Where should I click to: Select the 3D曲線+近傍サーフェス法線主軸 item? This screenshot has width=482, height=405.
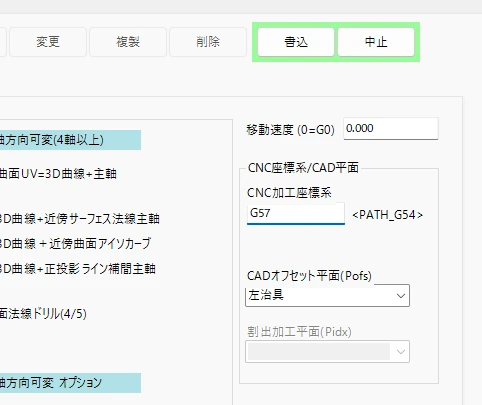pyautogui.click(x=79, y=219)
